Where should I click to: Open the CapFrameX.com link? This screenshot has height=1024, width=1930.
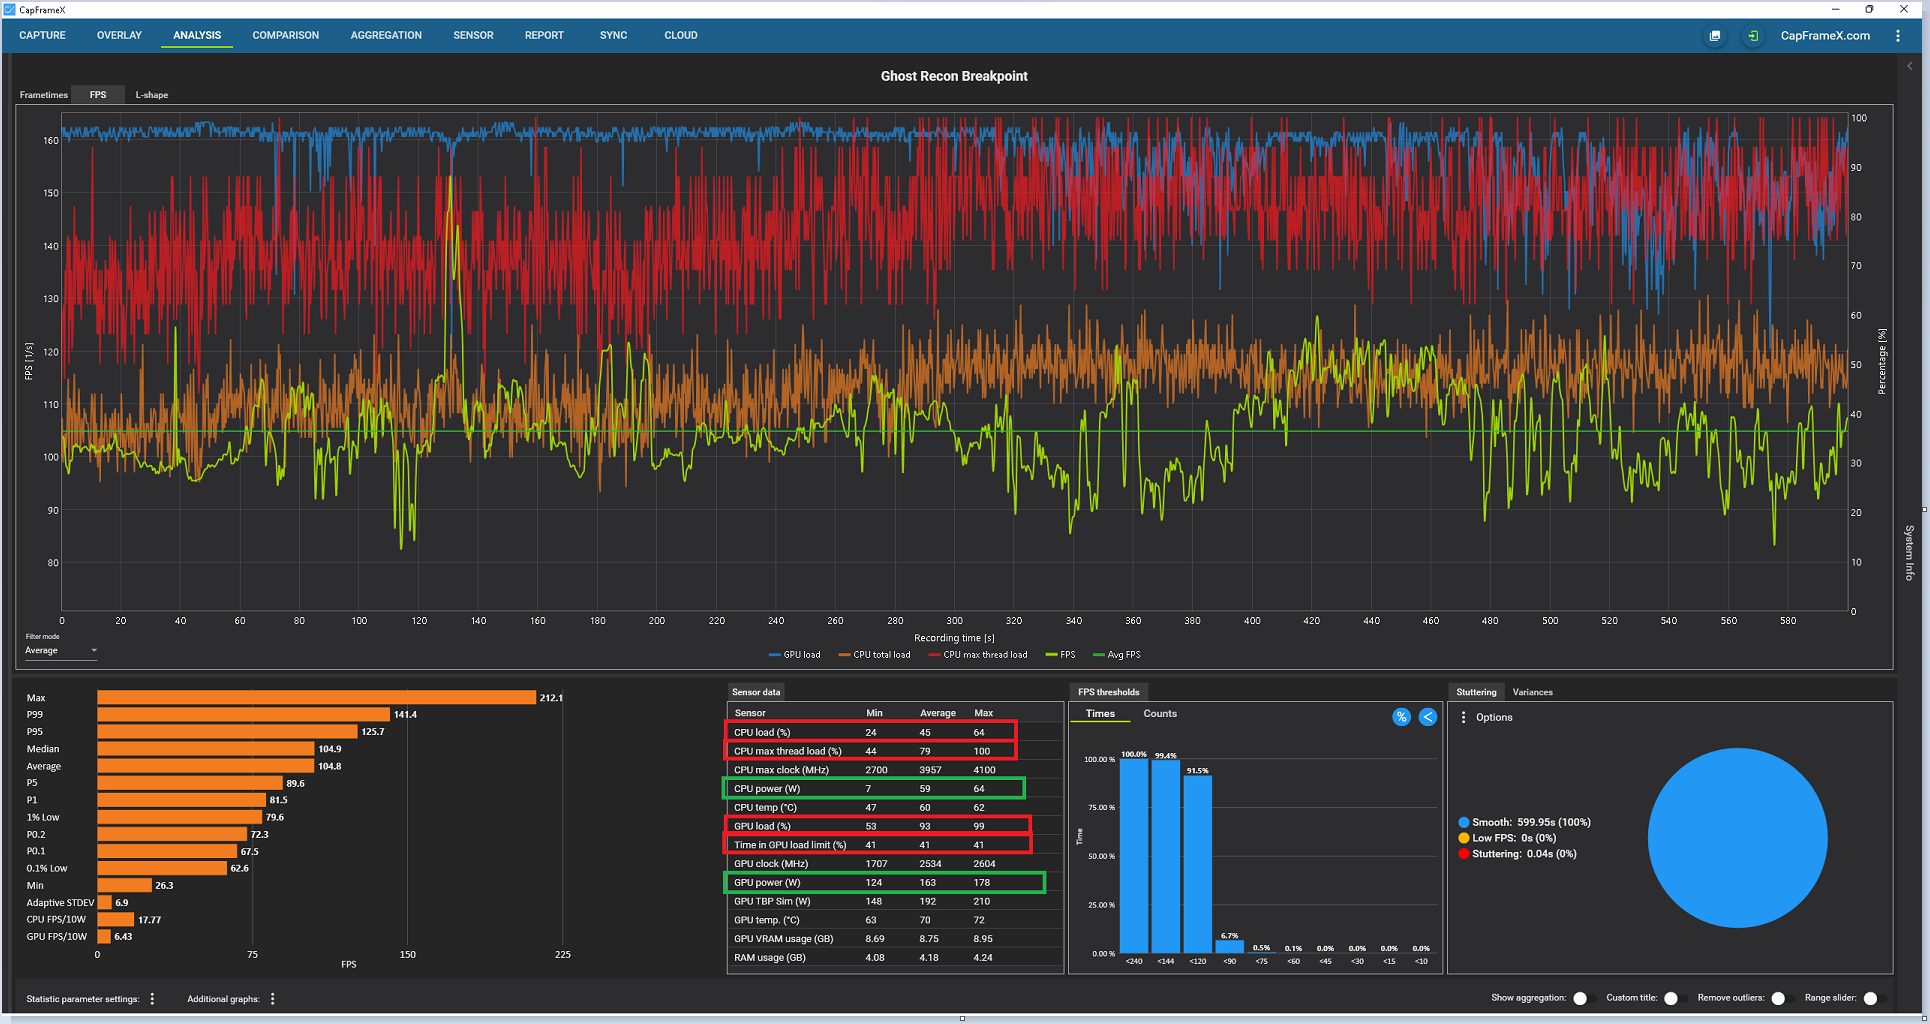[x=1825, y=36]
